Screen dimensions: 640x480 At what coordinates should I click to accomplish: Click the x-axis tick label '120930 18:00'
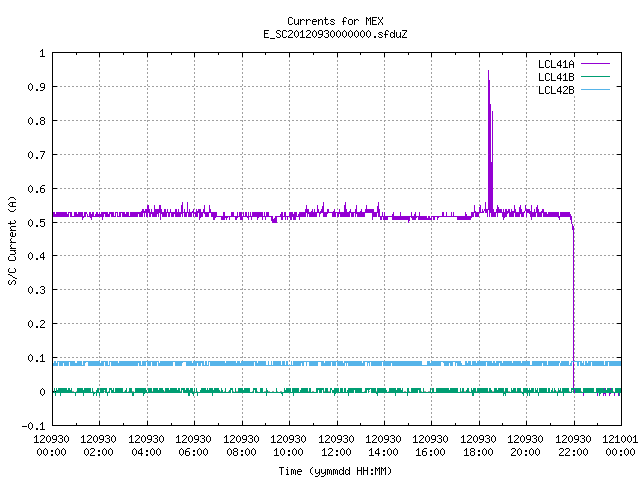tap(478, 446)
